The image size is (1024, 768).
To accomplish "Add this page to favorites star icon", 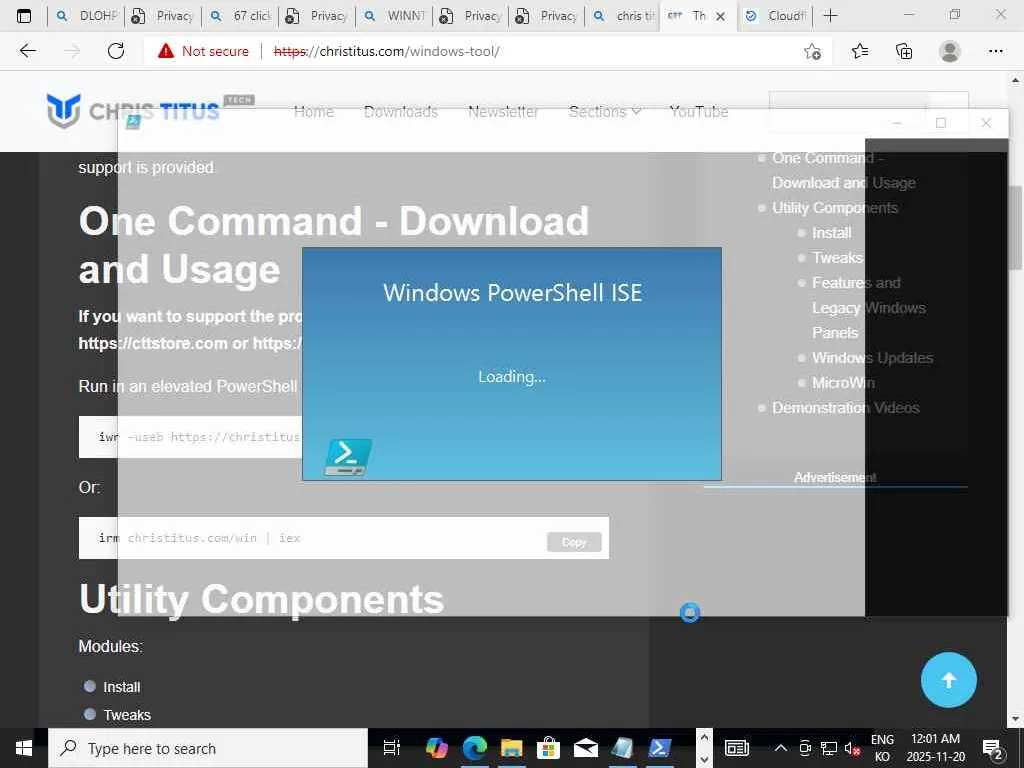I will click(812, 52).
